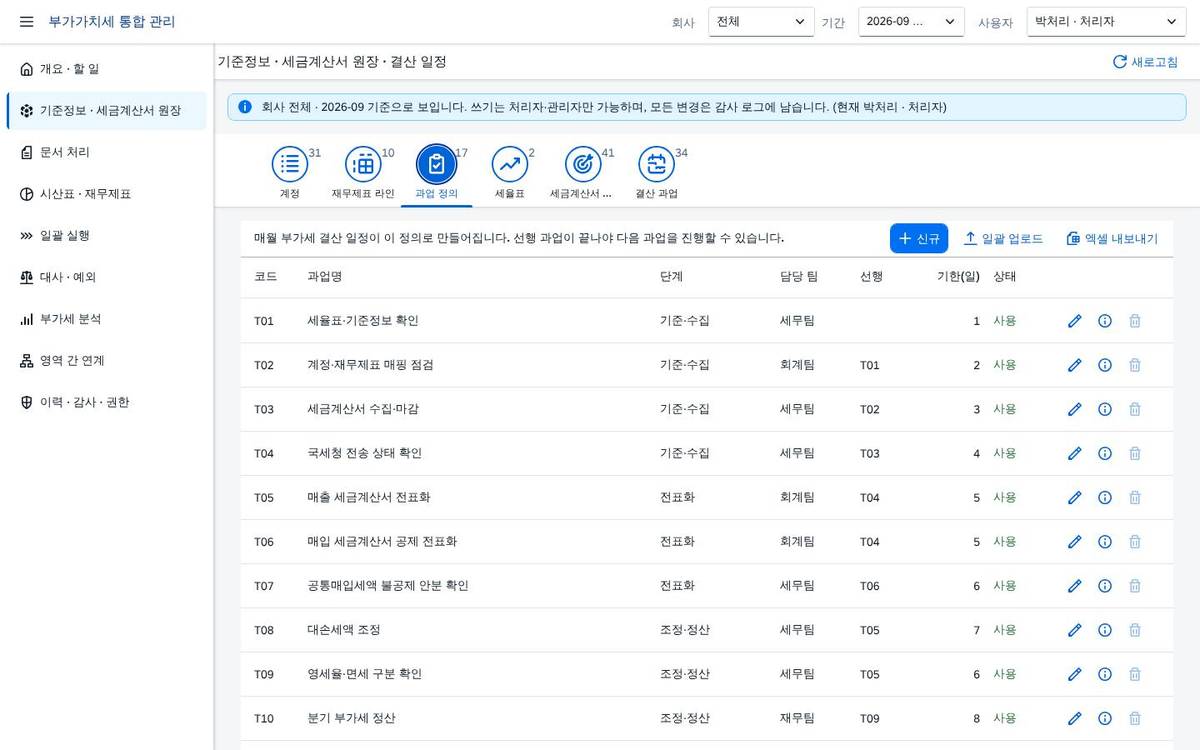The image size is (1200, 750).
Task: Edit row T08 with pencil icon
Action: [x=1075, y=630]
